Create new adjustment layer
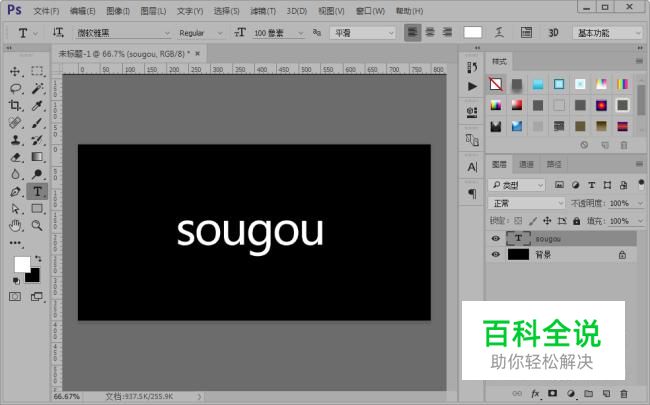The width and height of the screenshot is (650, 405). click(x=571, y=393)
